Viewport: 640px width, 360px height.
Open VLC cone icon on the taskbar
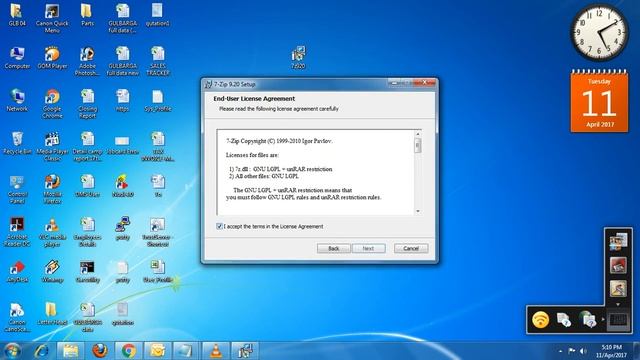(x=216, y=351)
